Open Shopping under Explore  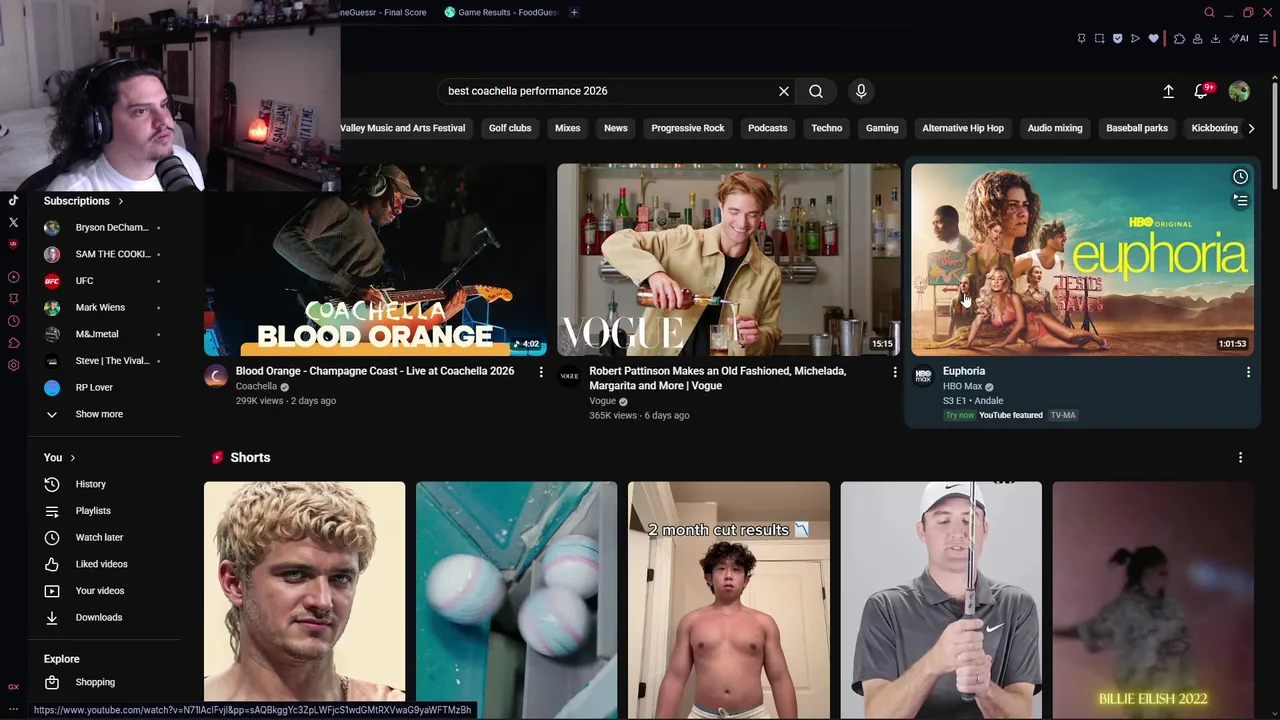point(104,682)
